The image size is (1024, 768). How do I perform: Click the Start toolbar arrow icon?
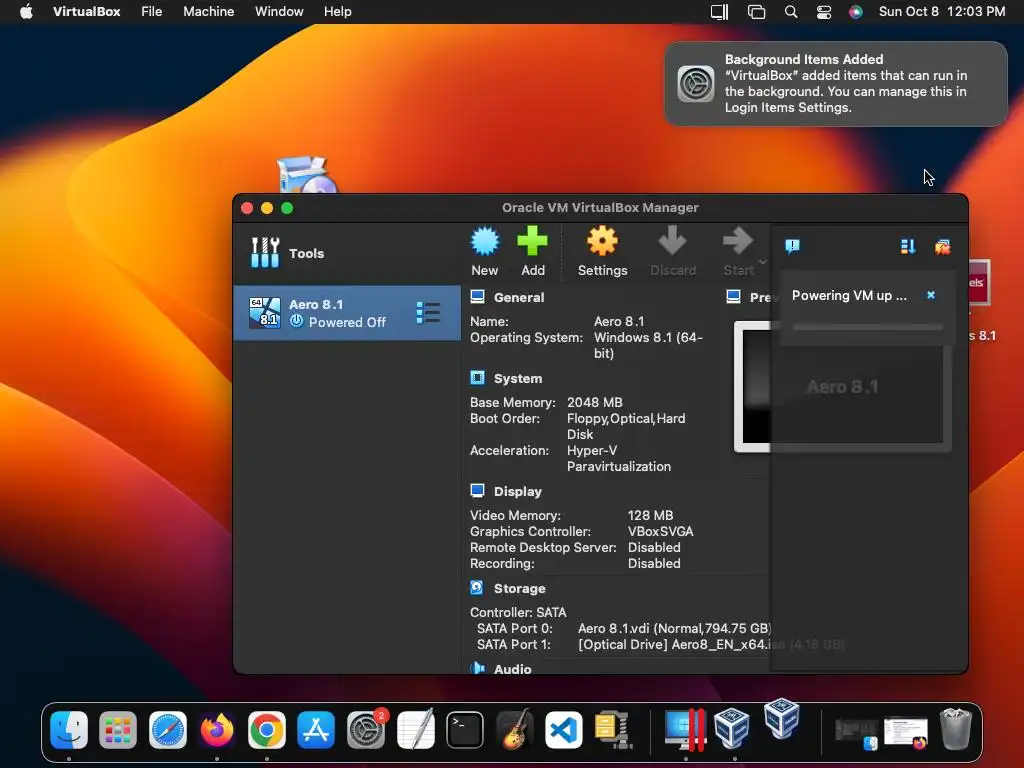tap(738, 241)
